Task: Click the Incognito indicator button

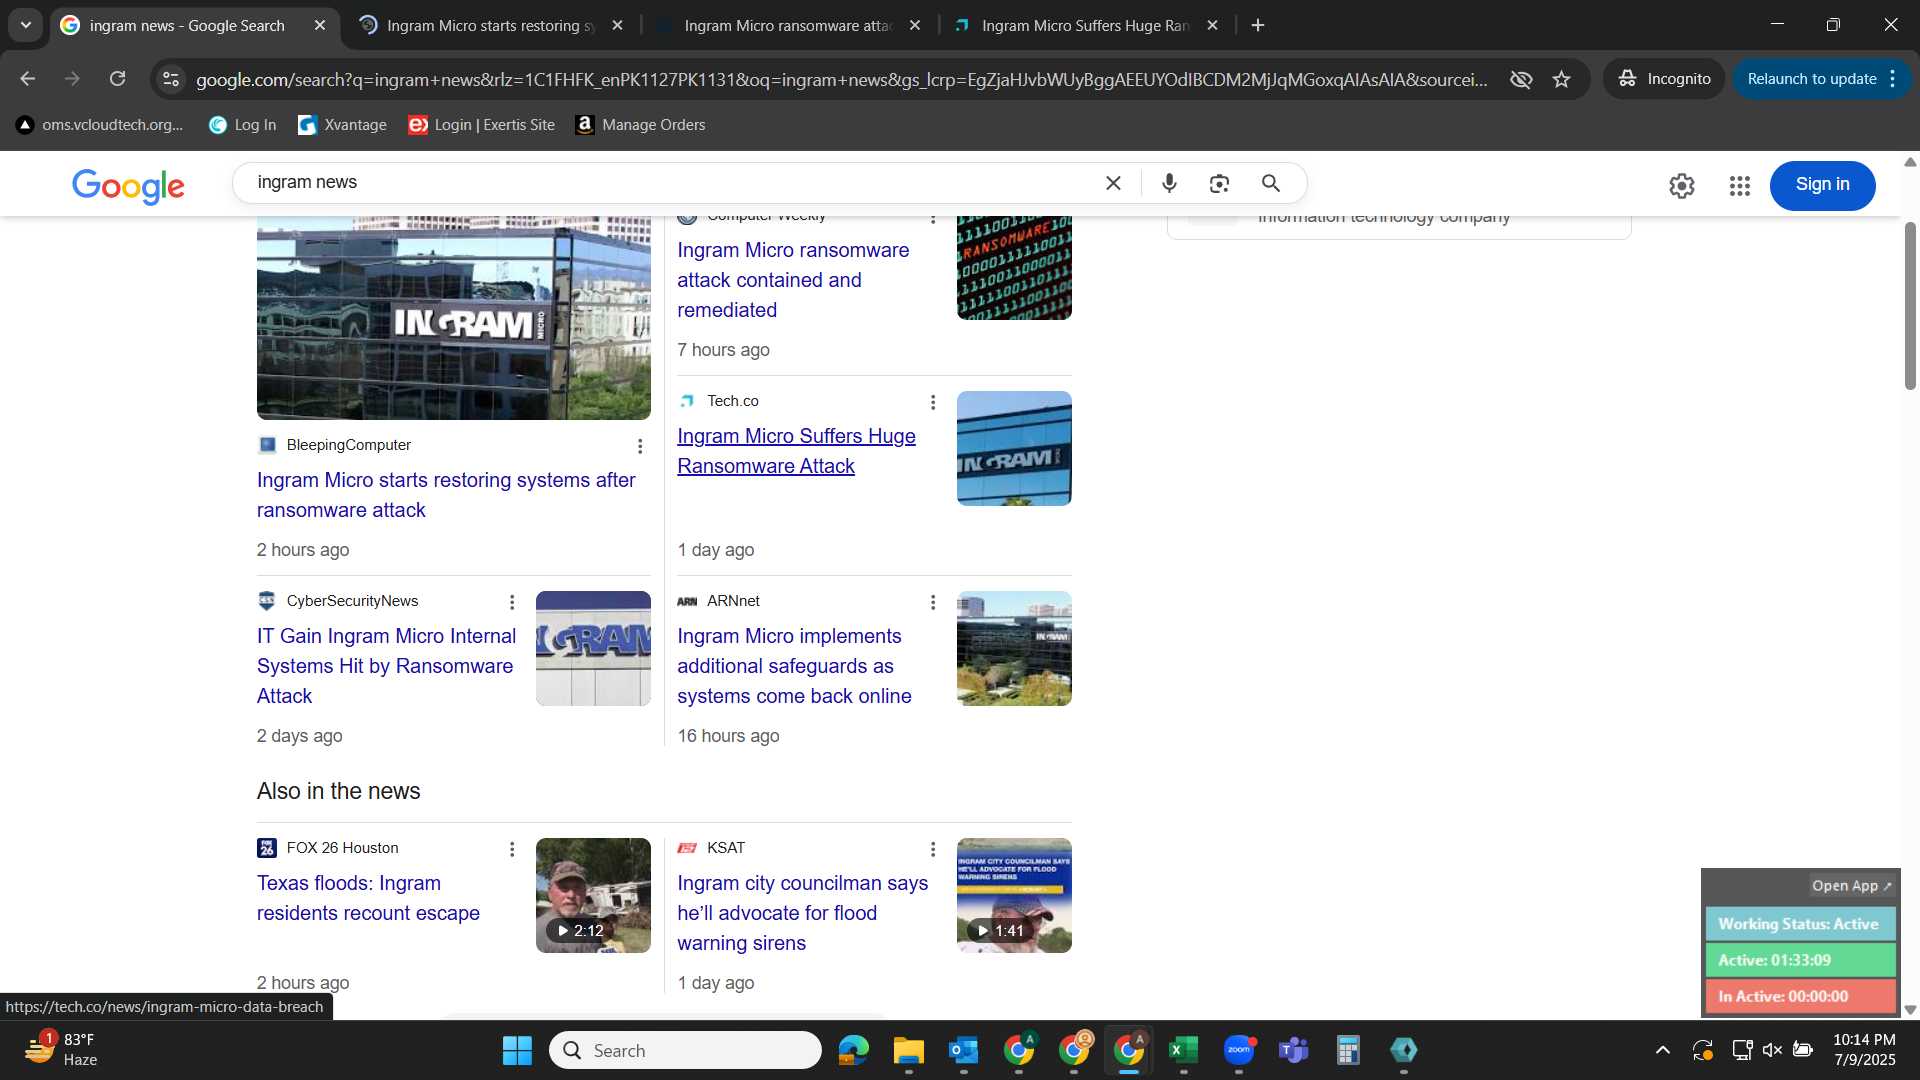Action: tap(1664, 79)
